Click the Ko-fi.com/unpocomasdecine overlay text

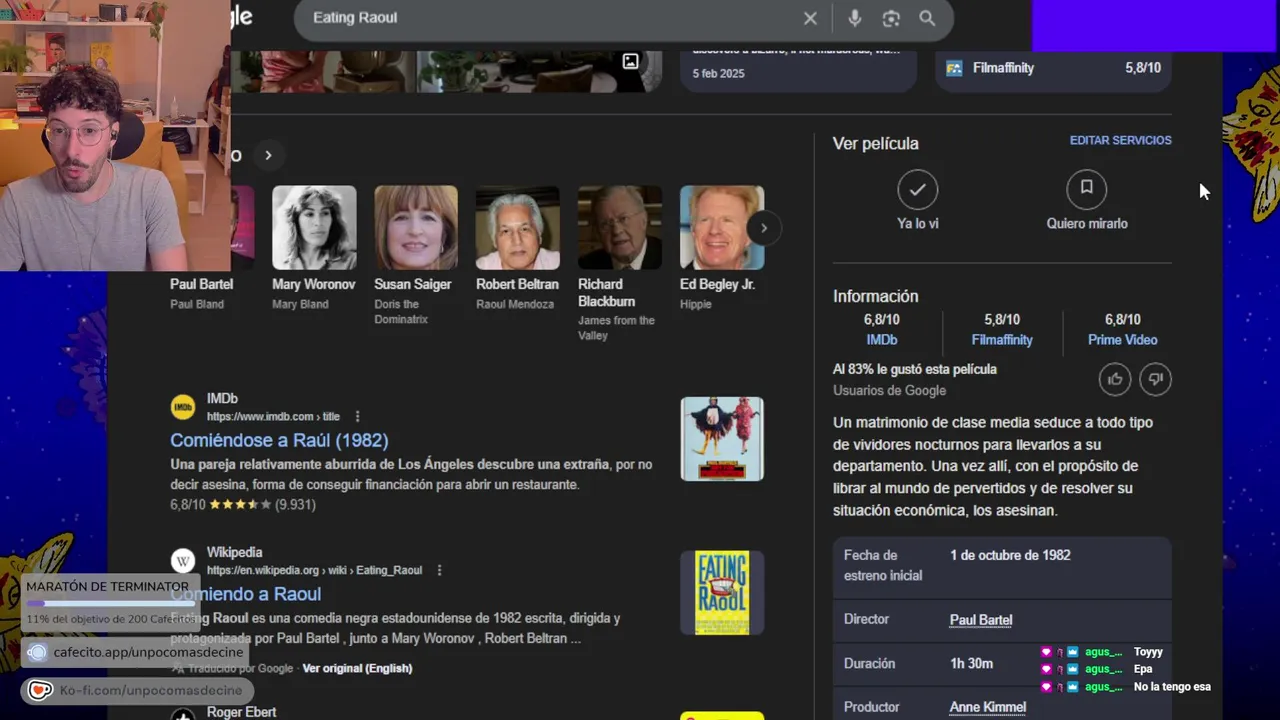(150, 690)
